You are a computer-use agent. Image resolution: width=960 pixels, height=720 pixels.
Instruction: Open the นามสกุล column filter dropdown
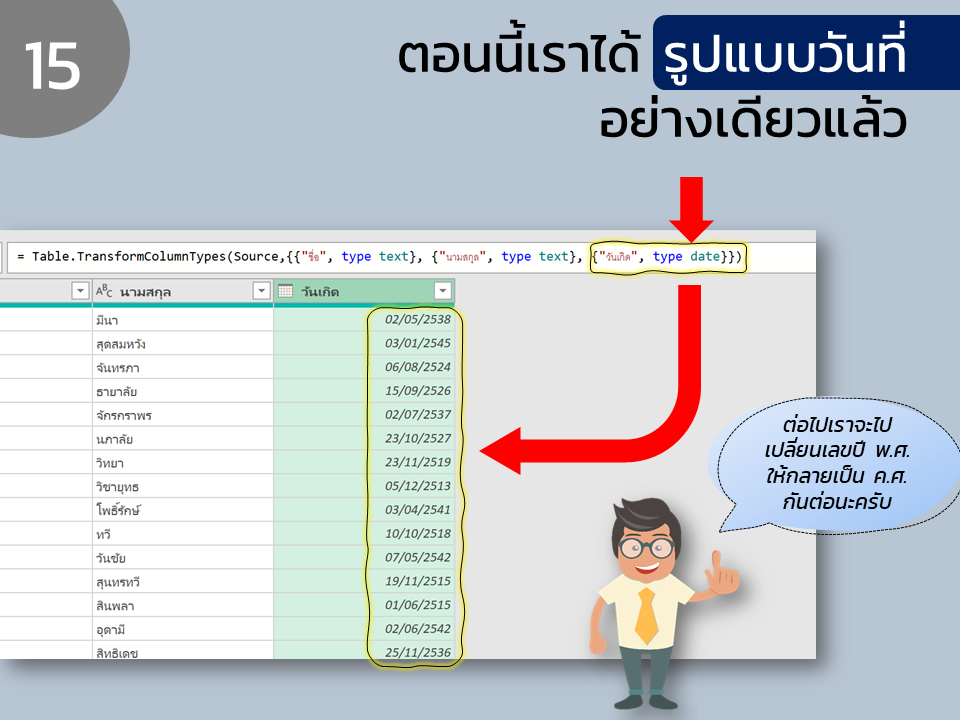pyautogui.click(x=261, y=291)
